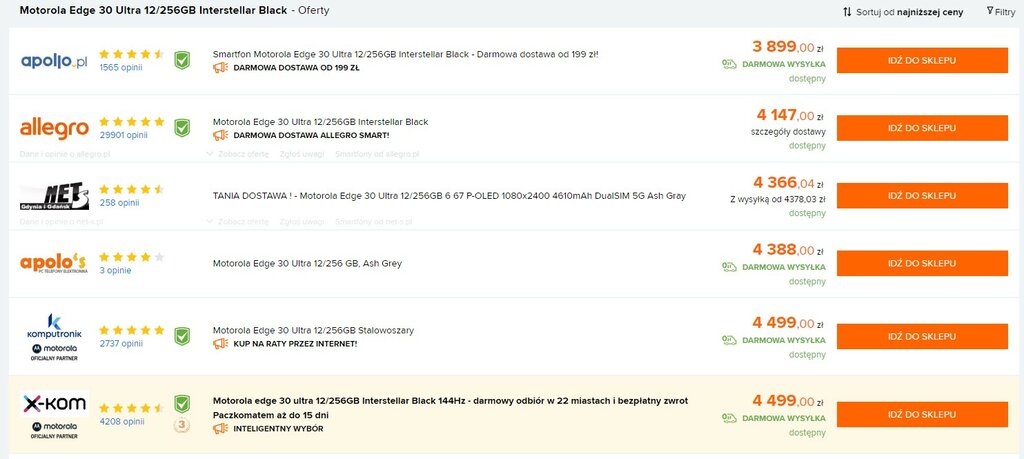Click delivery truck icon in komputronik offer

[x=729, y=340]
